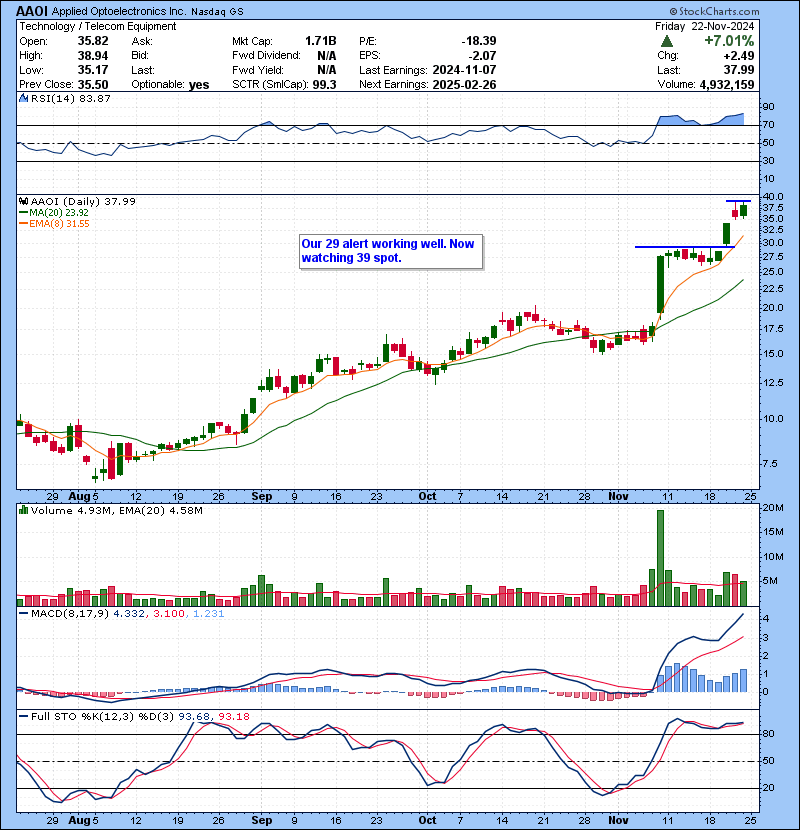
Task: Click the '29 alert working well' annotation box
Action: (x=391, y=251)
